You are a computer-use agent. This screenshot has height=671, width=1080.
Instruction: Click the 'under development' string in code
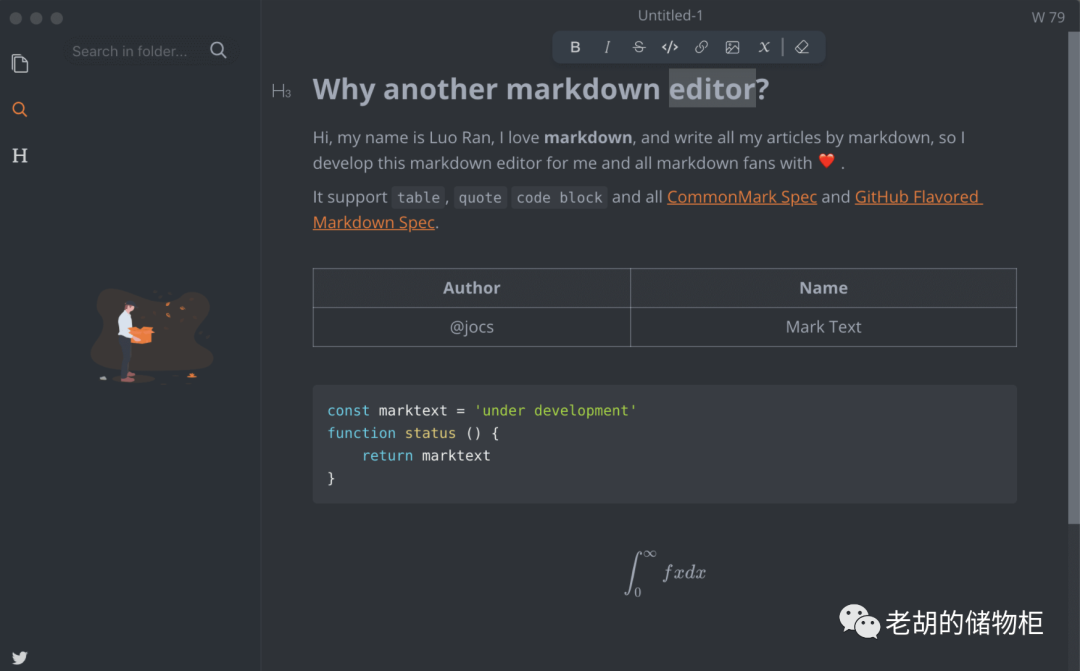click(555, 411)
